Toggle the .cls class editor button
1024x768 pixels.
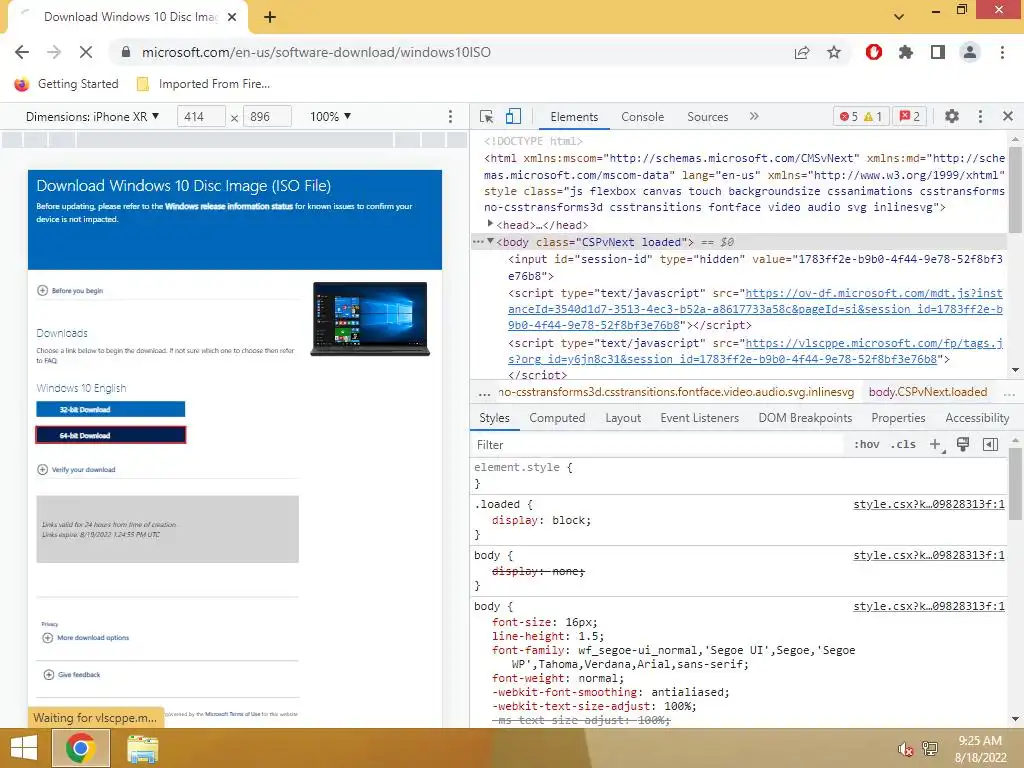tap(903, 445)
